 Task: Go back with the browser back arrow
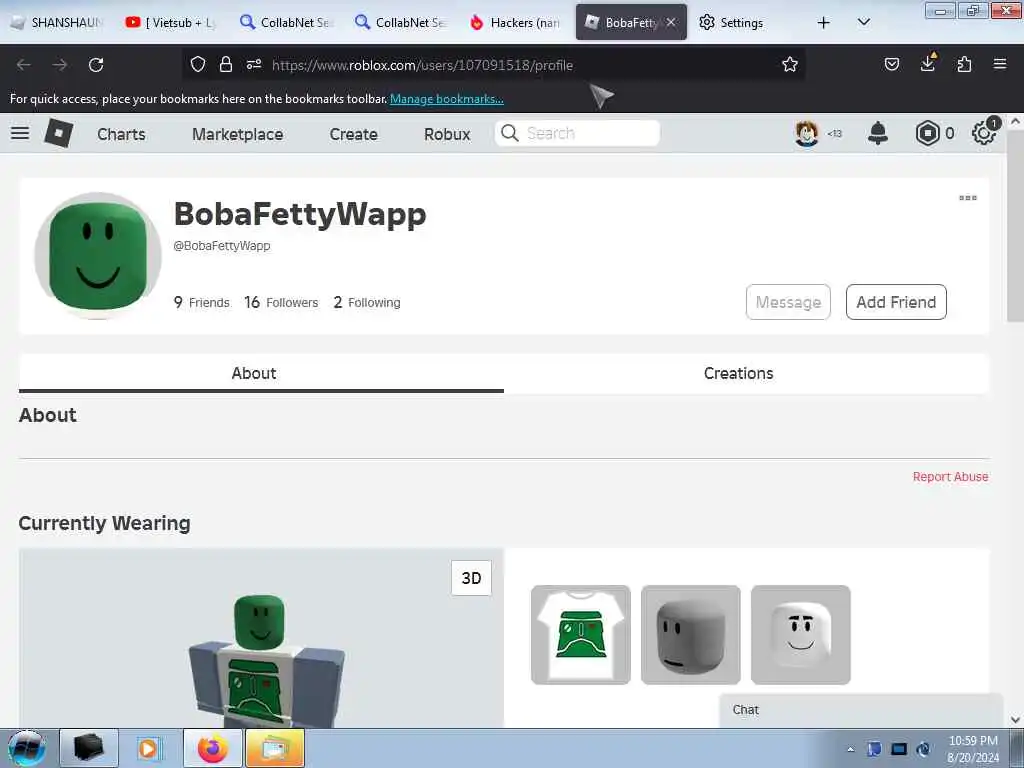24,65
